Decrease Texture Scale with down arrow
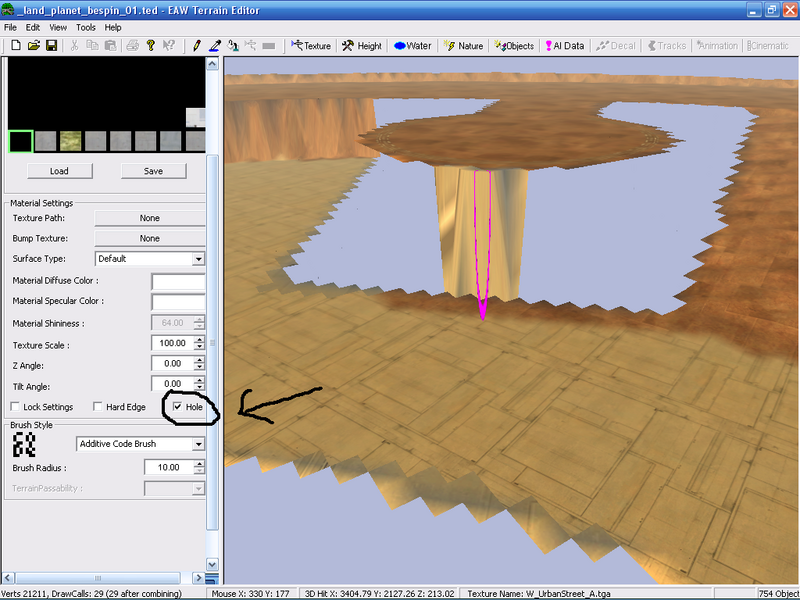 coord(199,346)
